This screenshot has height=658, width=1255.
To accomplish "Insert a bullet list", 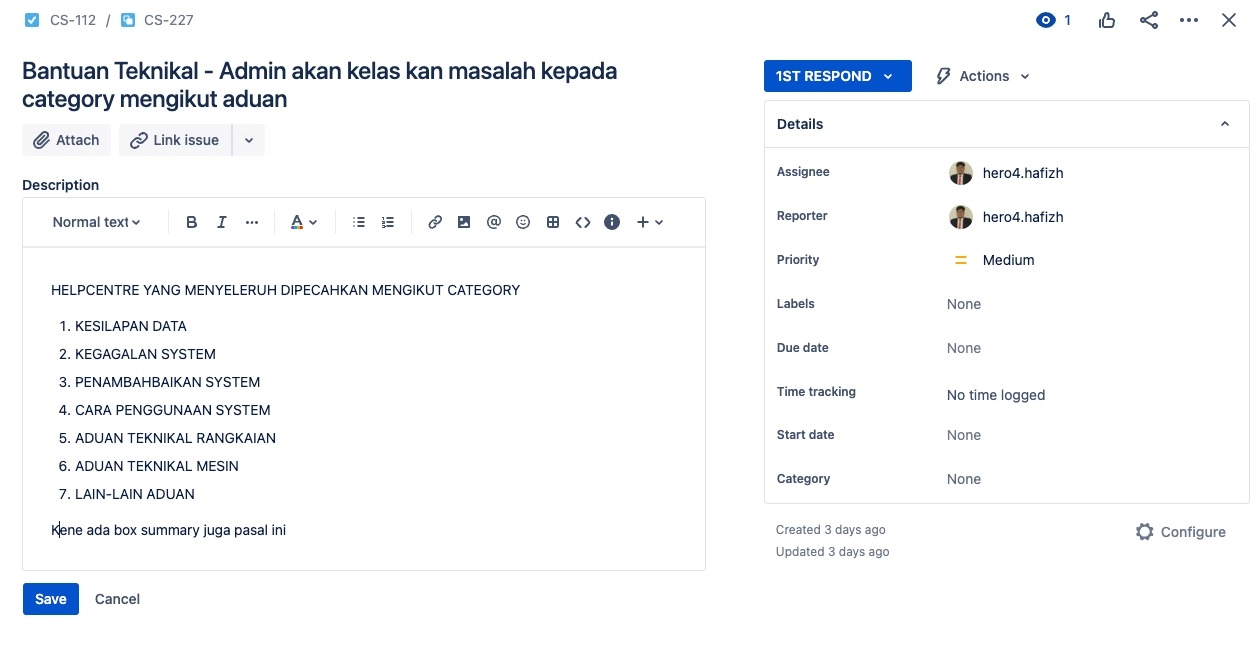I will [359, 222].
